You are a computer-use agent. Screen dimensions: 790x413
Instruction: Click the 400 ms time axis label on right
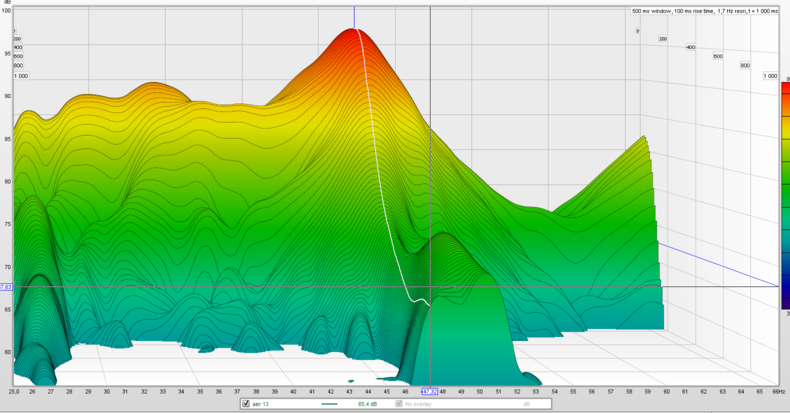(x=690, y=47)
